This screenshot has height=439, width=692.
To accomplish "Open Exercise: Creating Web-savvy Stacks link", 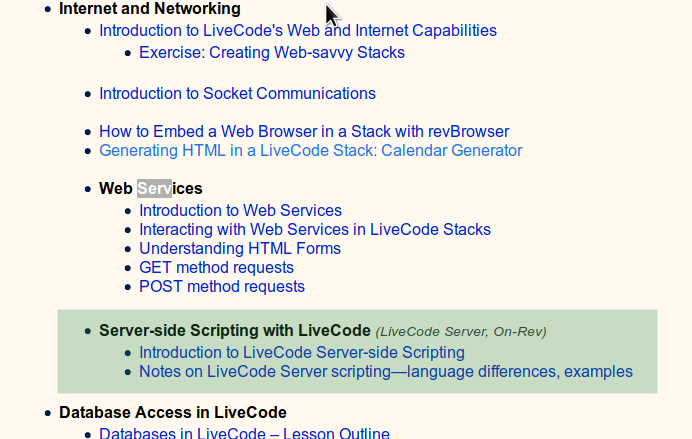I will pyautogui.click(x=271, y=52).
